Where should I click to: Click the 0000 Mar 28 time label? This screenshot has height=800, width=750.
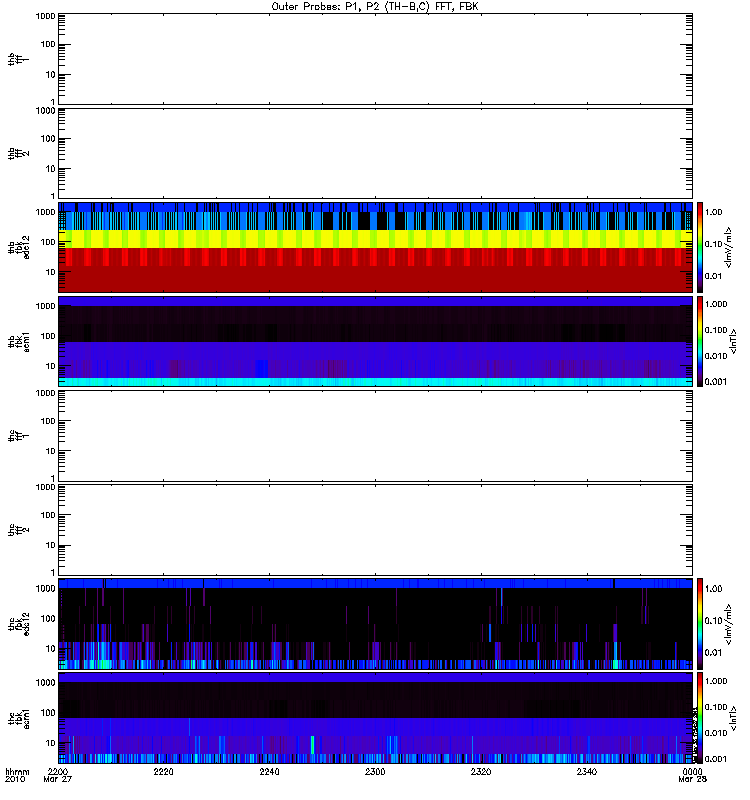(x=692, y=775)
